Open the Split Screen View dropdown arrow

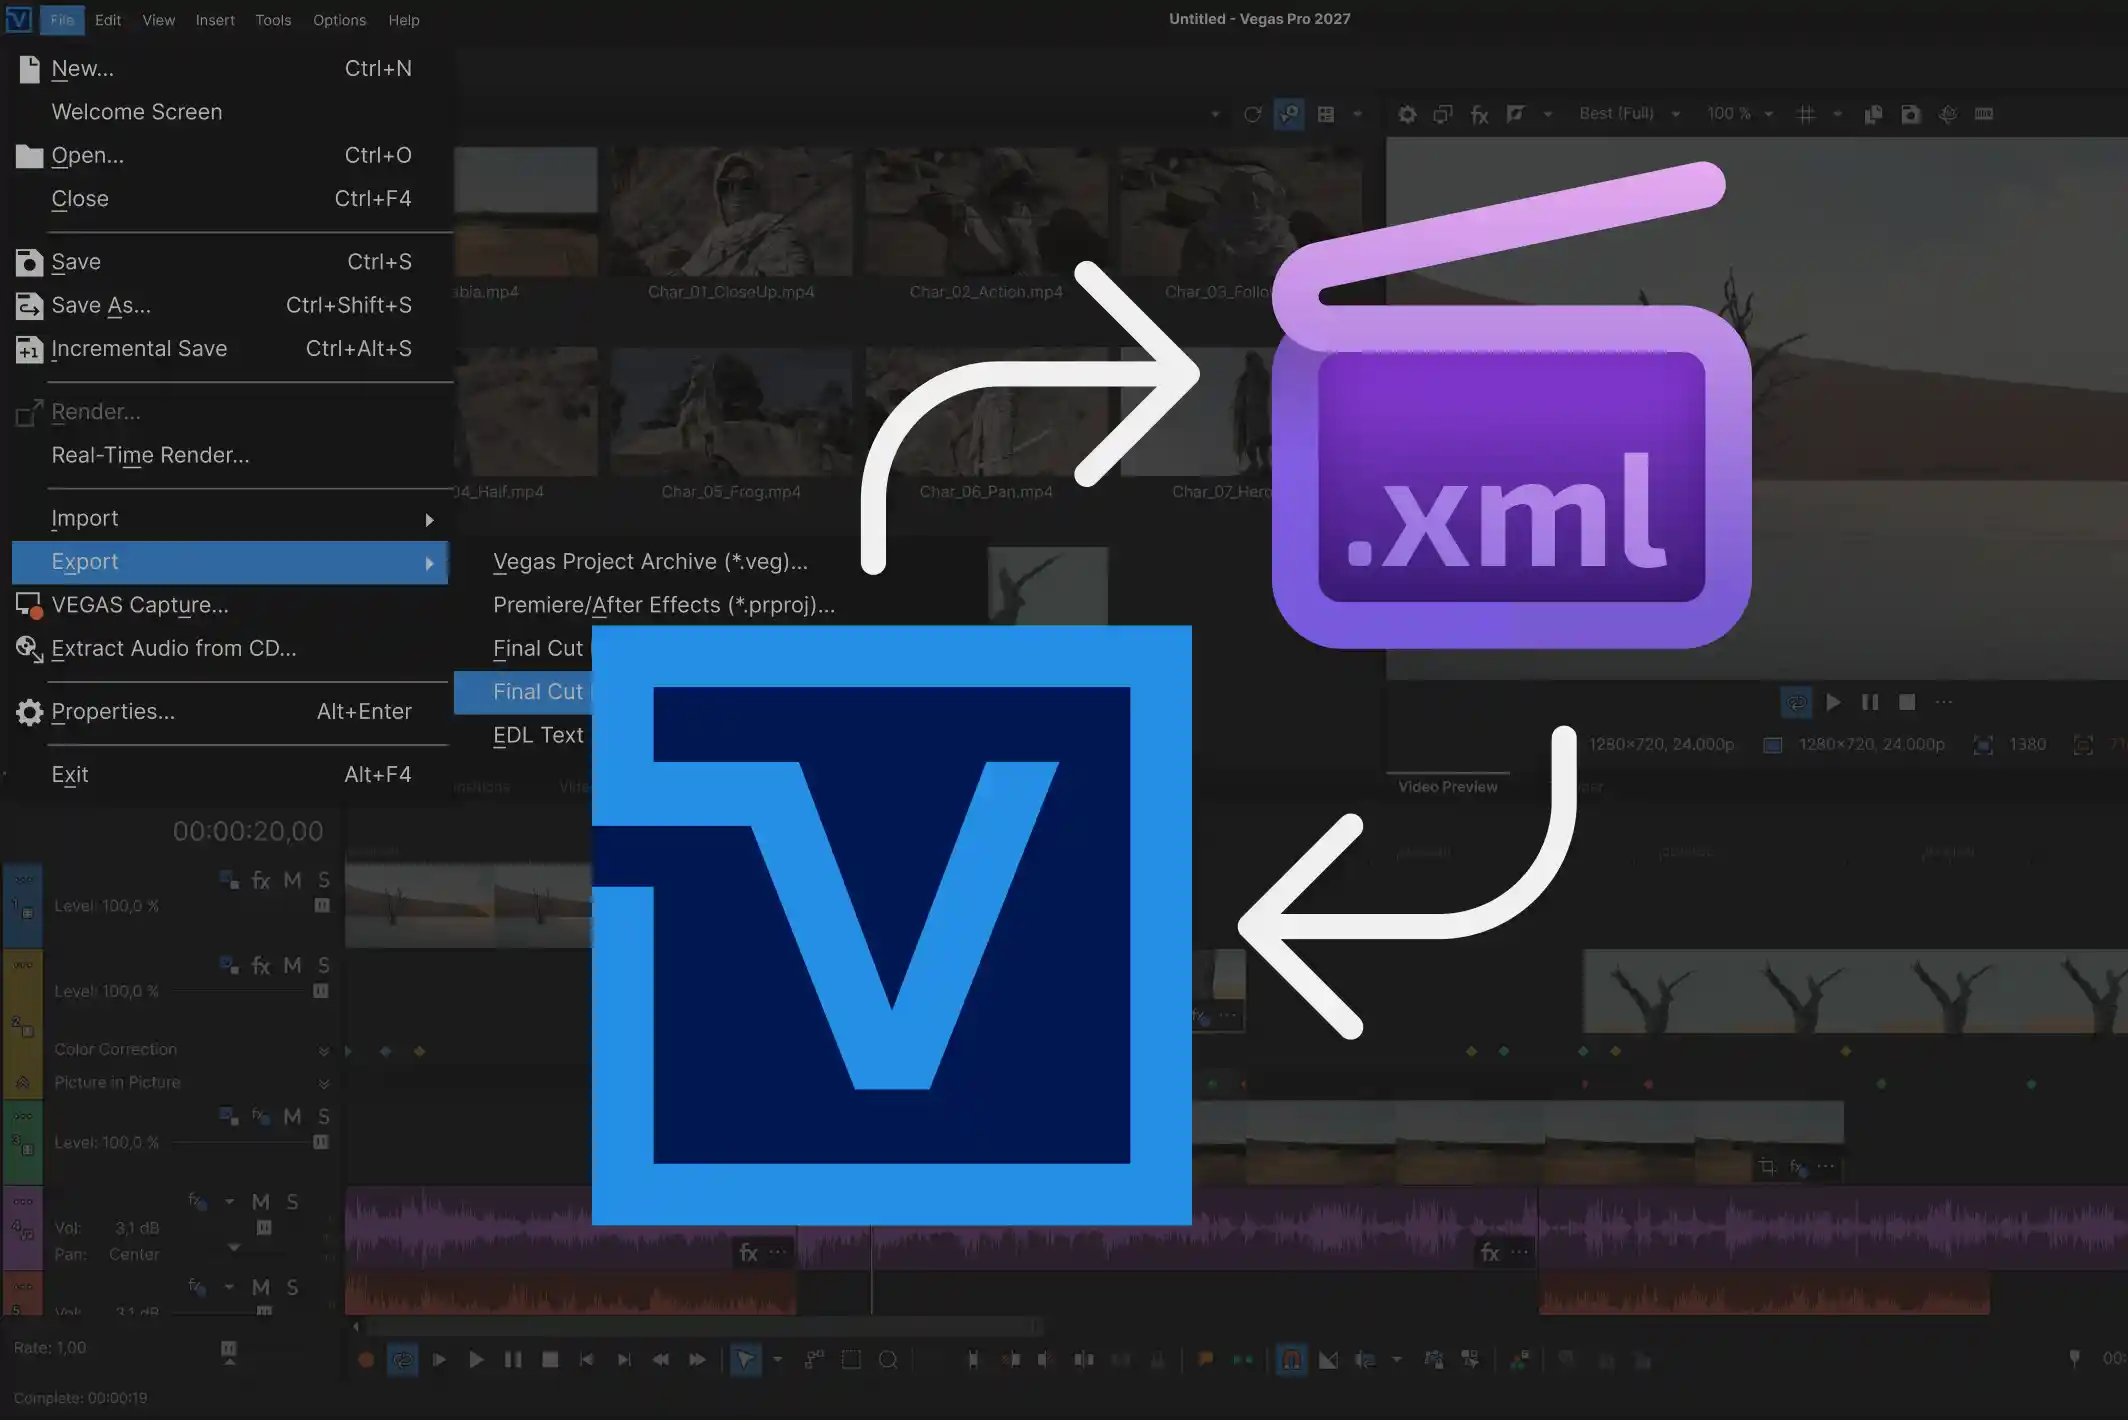1548,114
